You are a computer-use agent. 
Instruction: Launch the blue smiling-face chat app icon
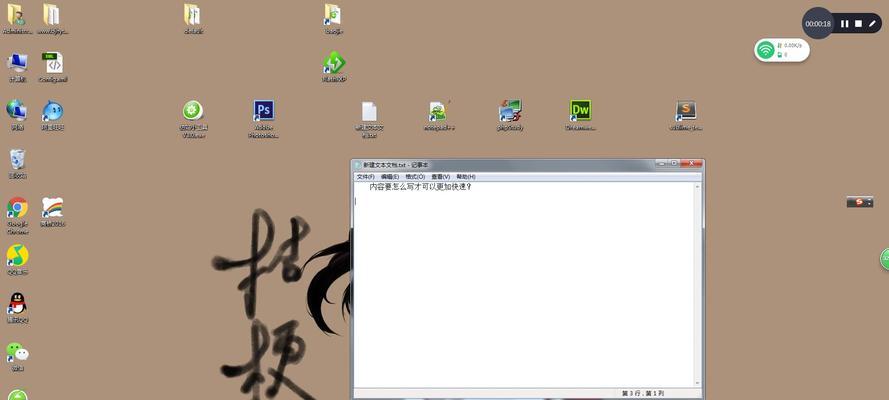tap(53, 111)
